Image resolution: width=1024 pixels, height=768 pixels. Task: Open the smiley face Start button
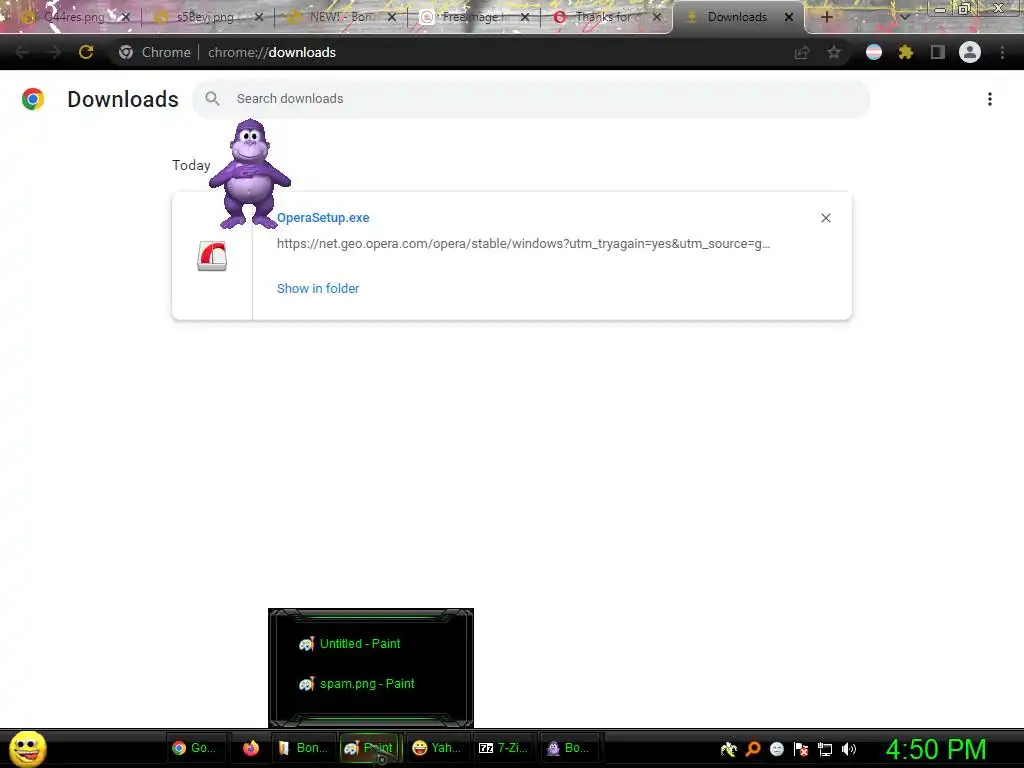coord(27,748)
